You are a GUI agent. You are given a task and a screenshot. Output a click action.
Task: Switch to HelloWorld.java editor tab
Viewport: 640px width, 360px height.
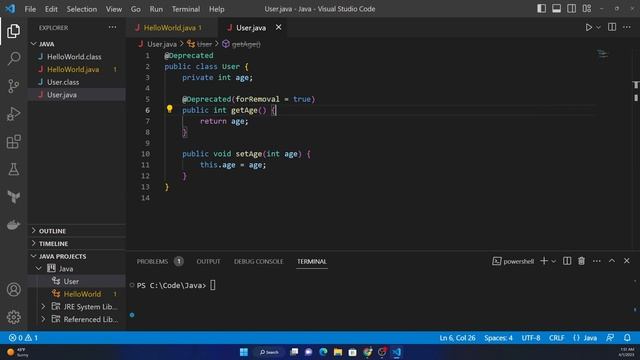172,28
